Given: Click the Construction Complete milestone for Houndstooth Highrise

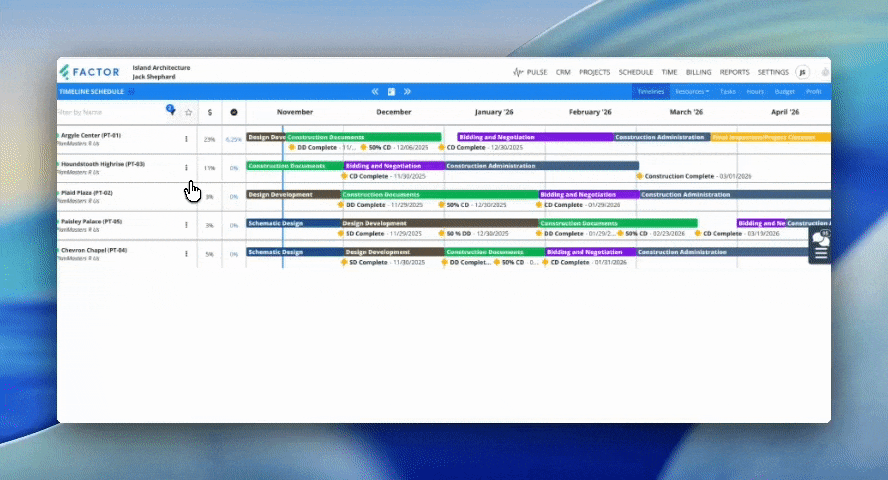Looking at the screenshot, I should (639, 176).
